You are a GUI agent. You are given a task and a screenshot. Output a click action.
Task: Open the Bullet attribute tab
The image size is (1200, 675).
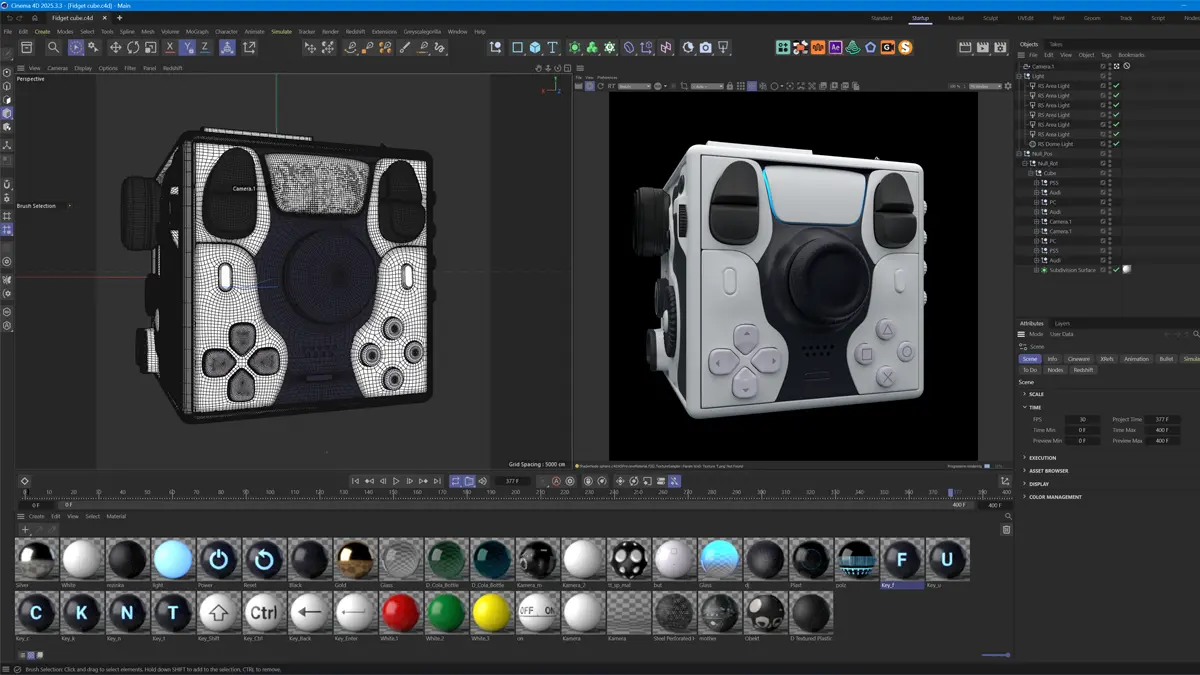click(x=1166, y=359)
